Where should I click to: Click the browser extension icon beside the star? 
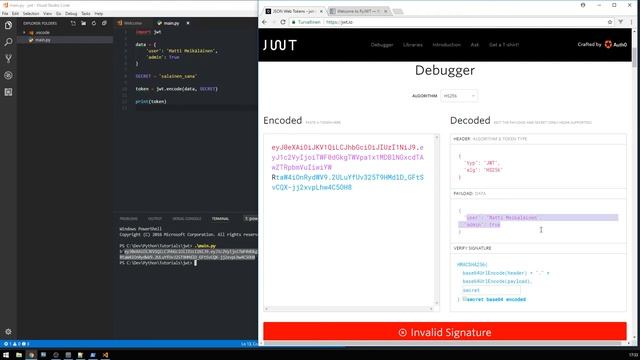(x=620, y=22)
